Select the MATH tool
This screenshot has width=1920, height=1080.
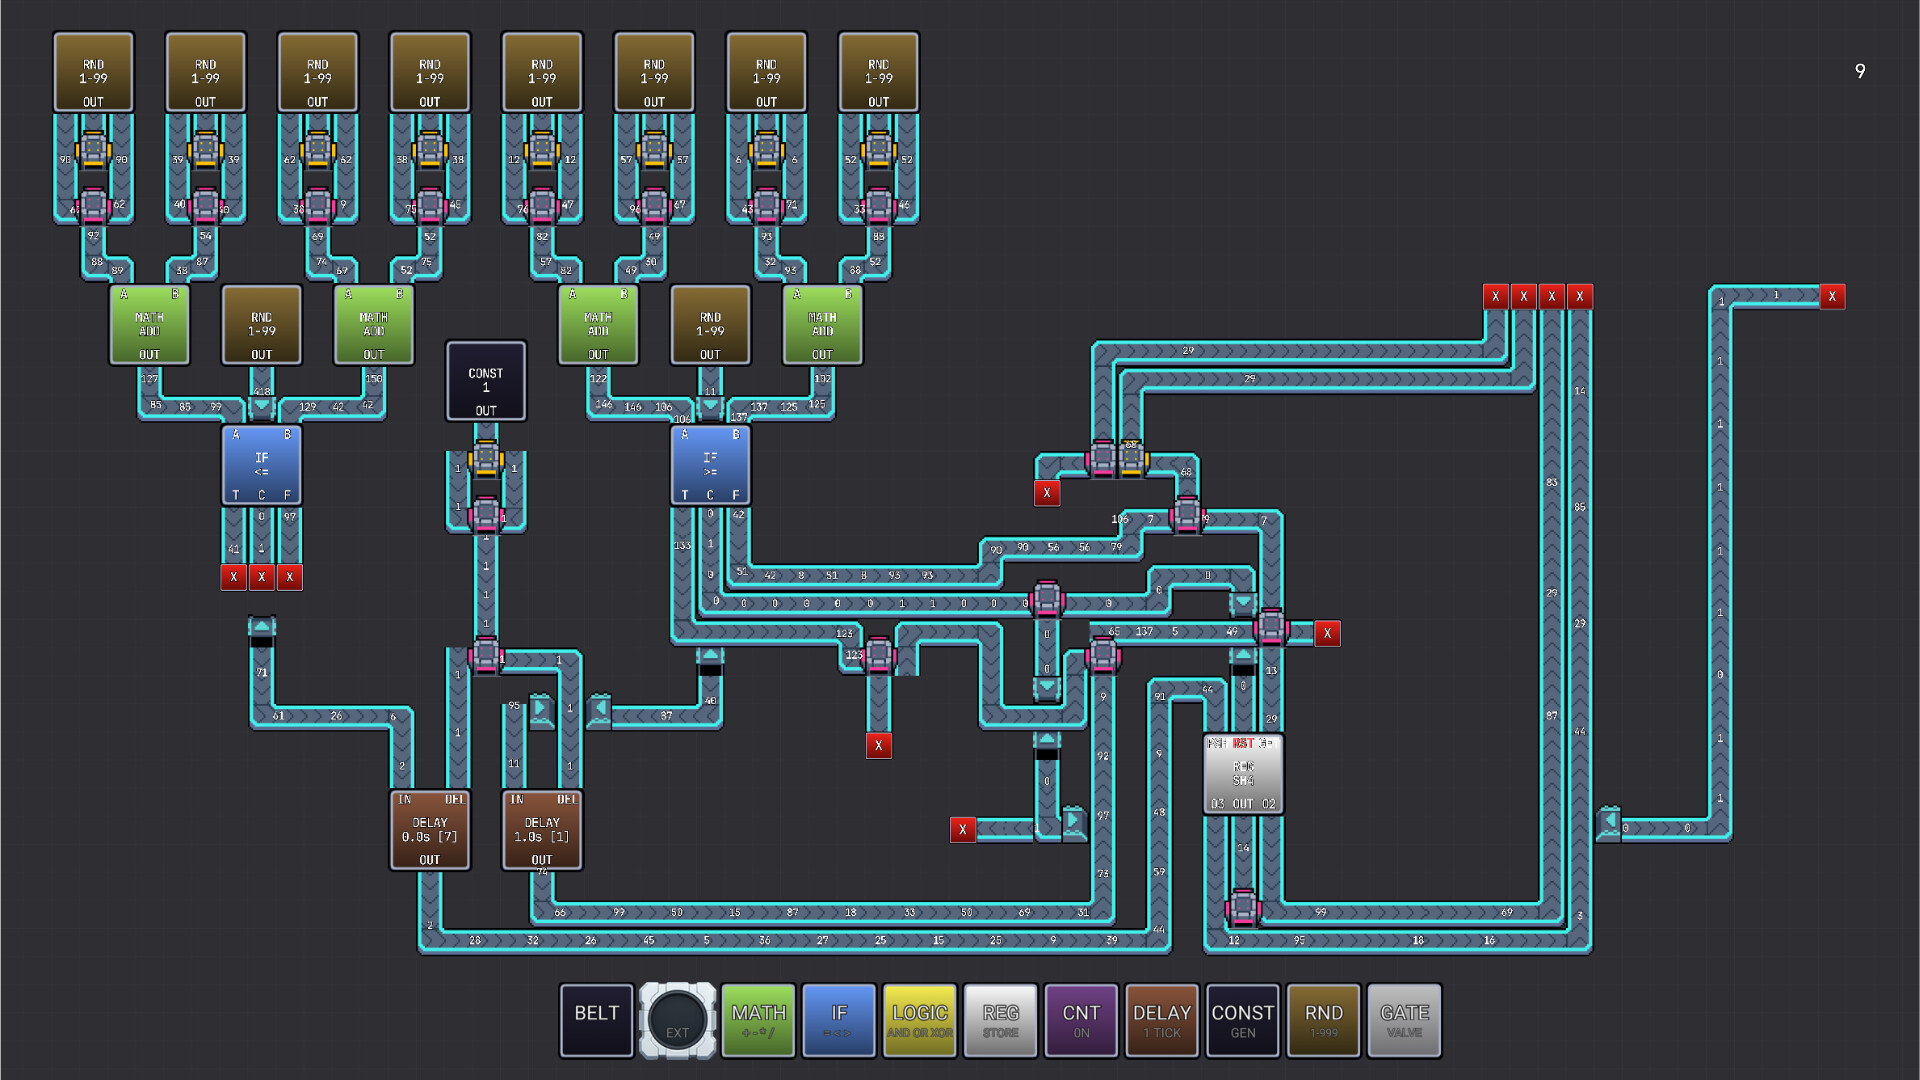[x=758, y=1020]
